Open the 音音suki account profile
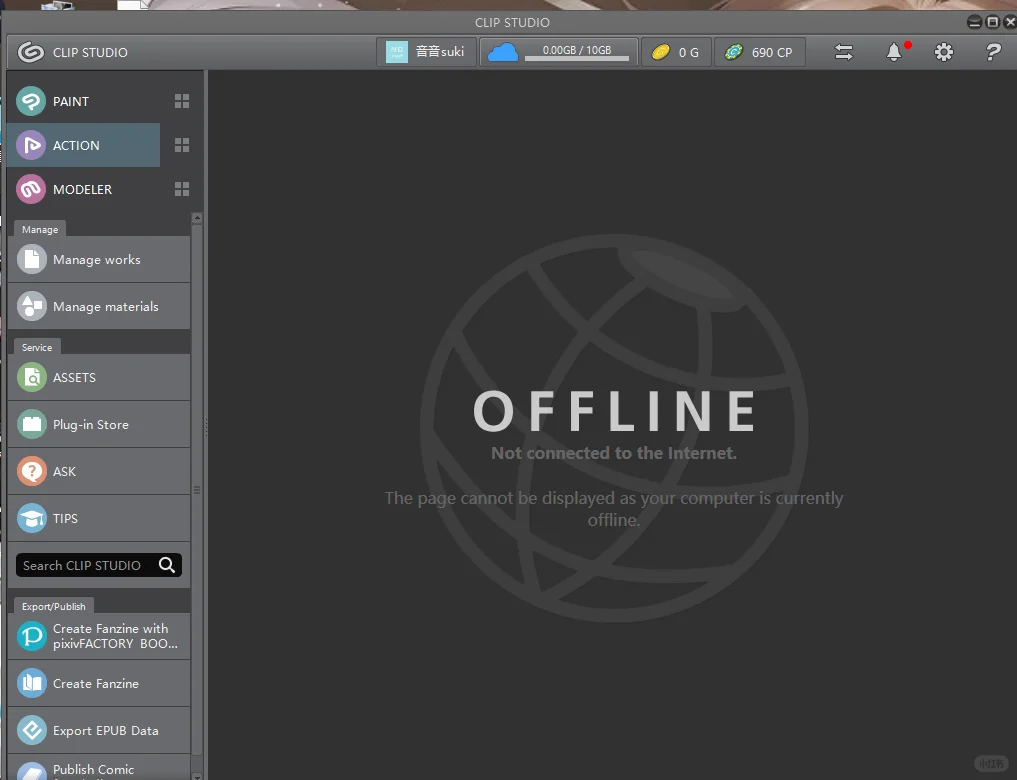 click(x=426, y=52)
